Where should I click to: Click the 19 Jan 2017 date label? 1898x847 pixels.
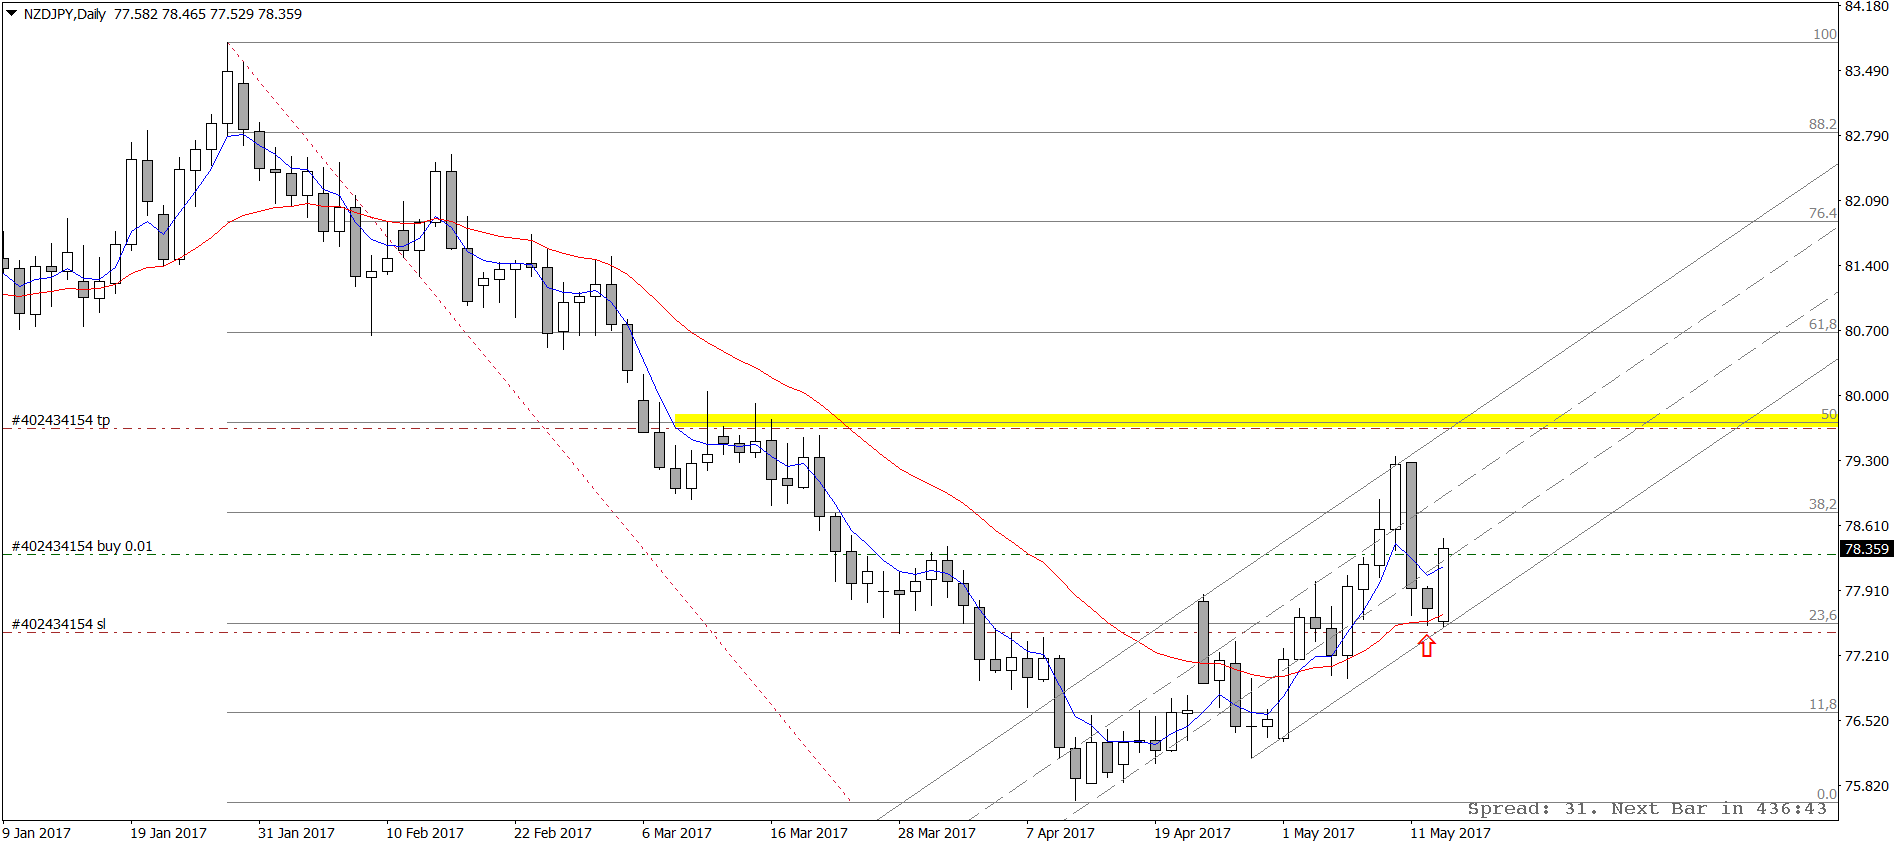(168, 833)
